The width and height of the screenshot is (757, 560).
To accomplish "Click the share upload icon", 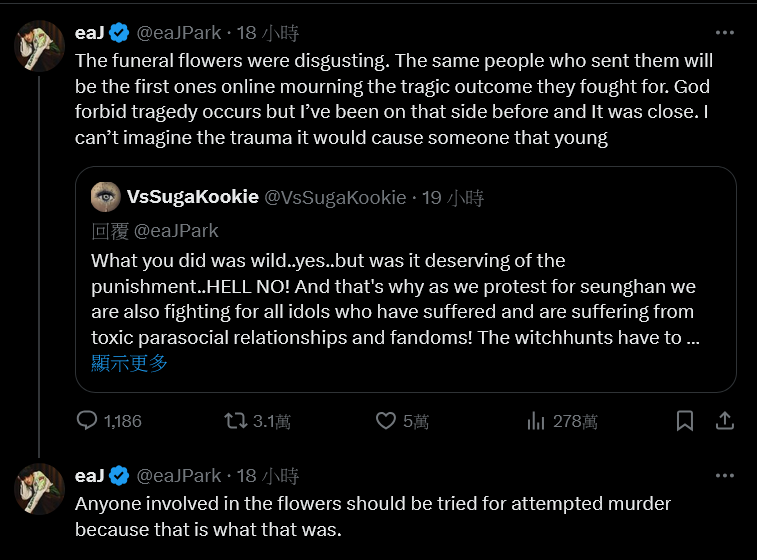I will [726, 420].
